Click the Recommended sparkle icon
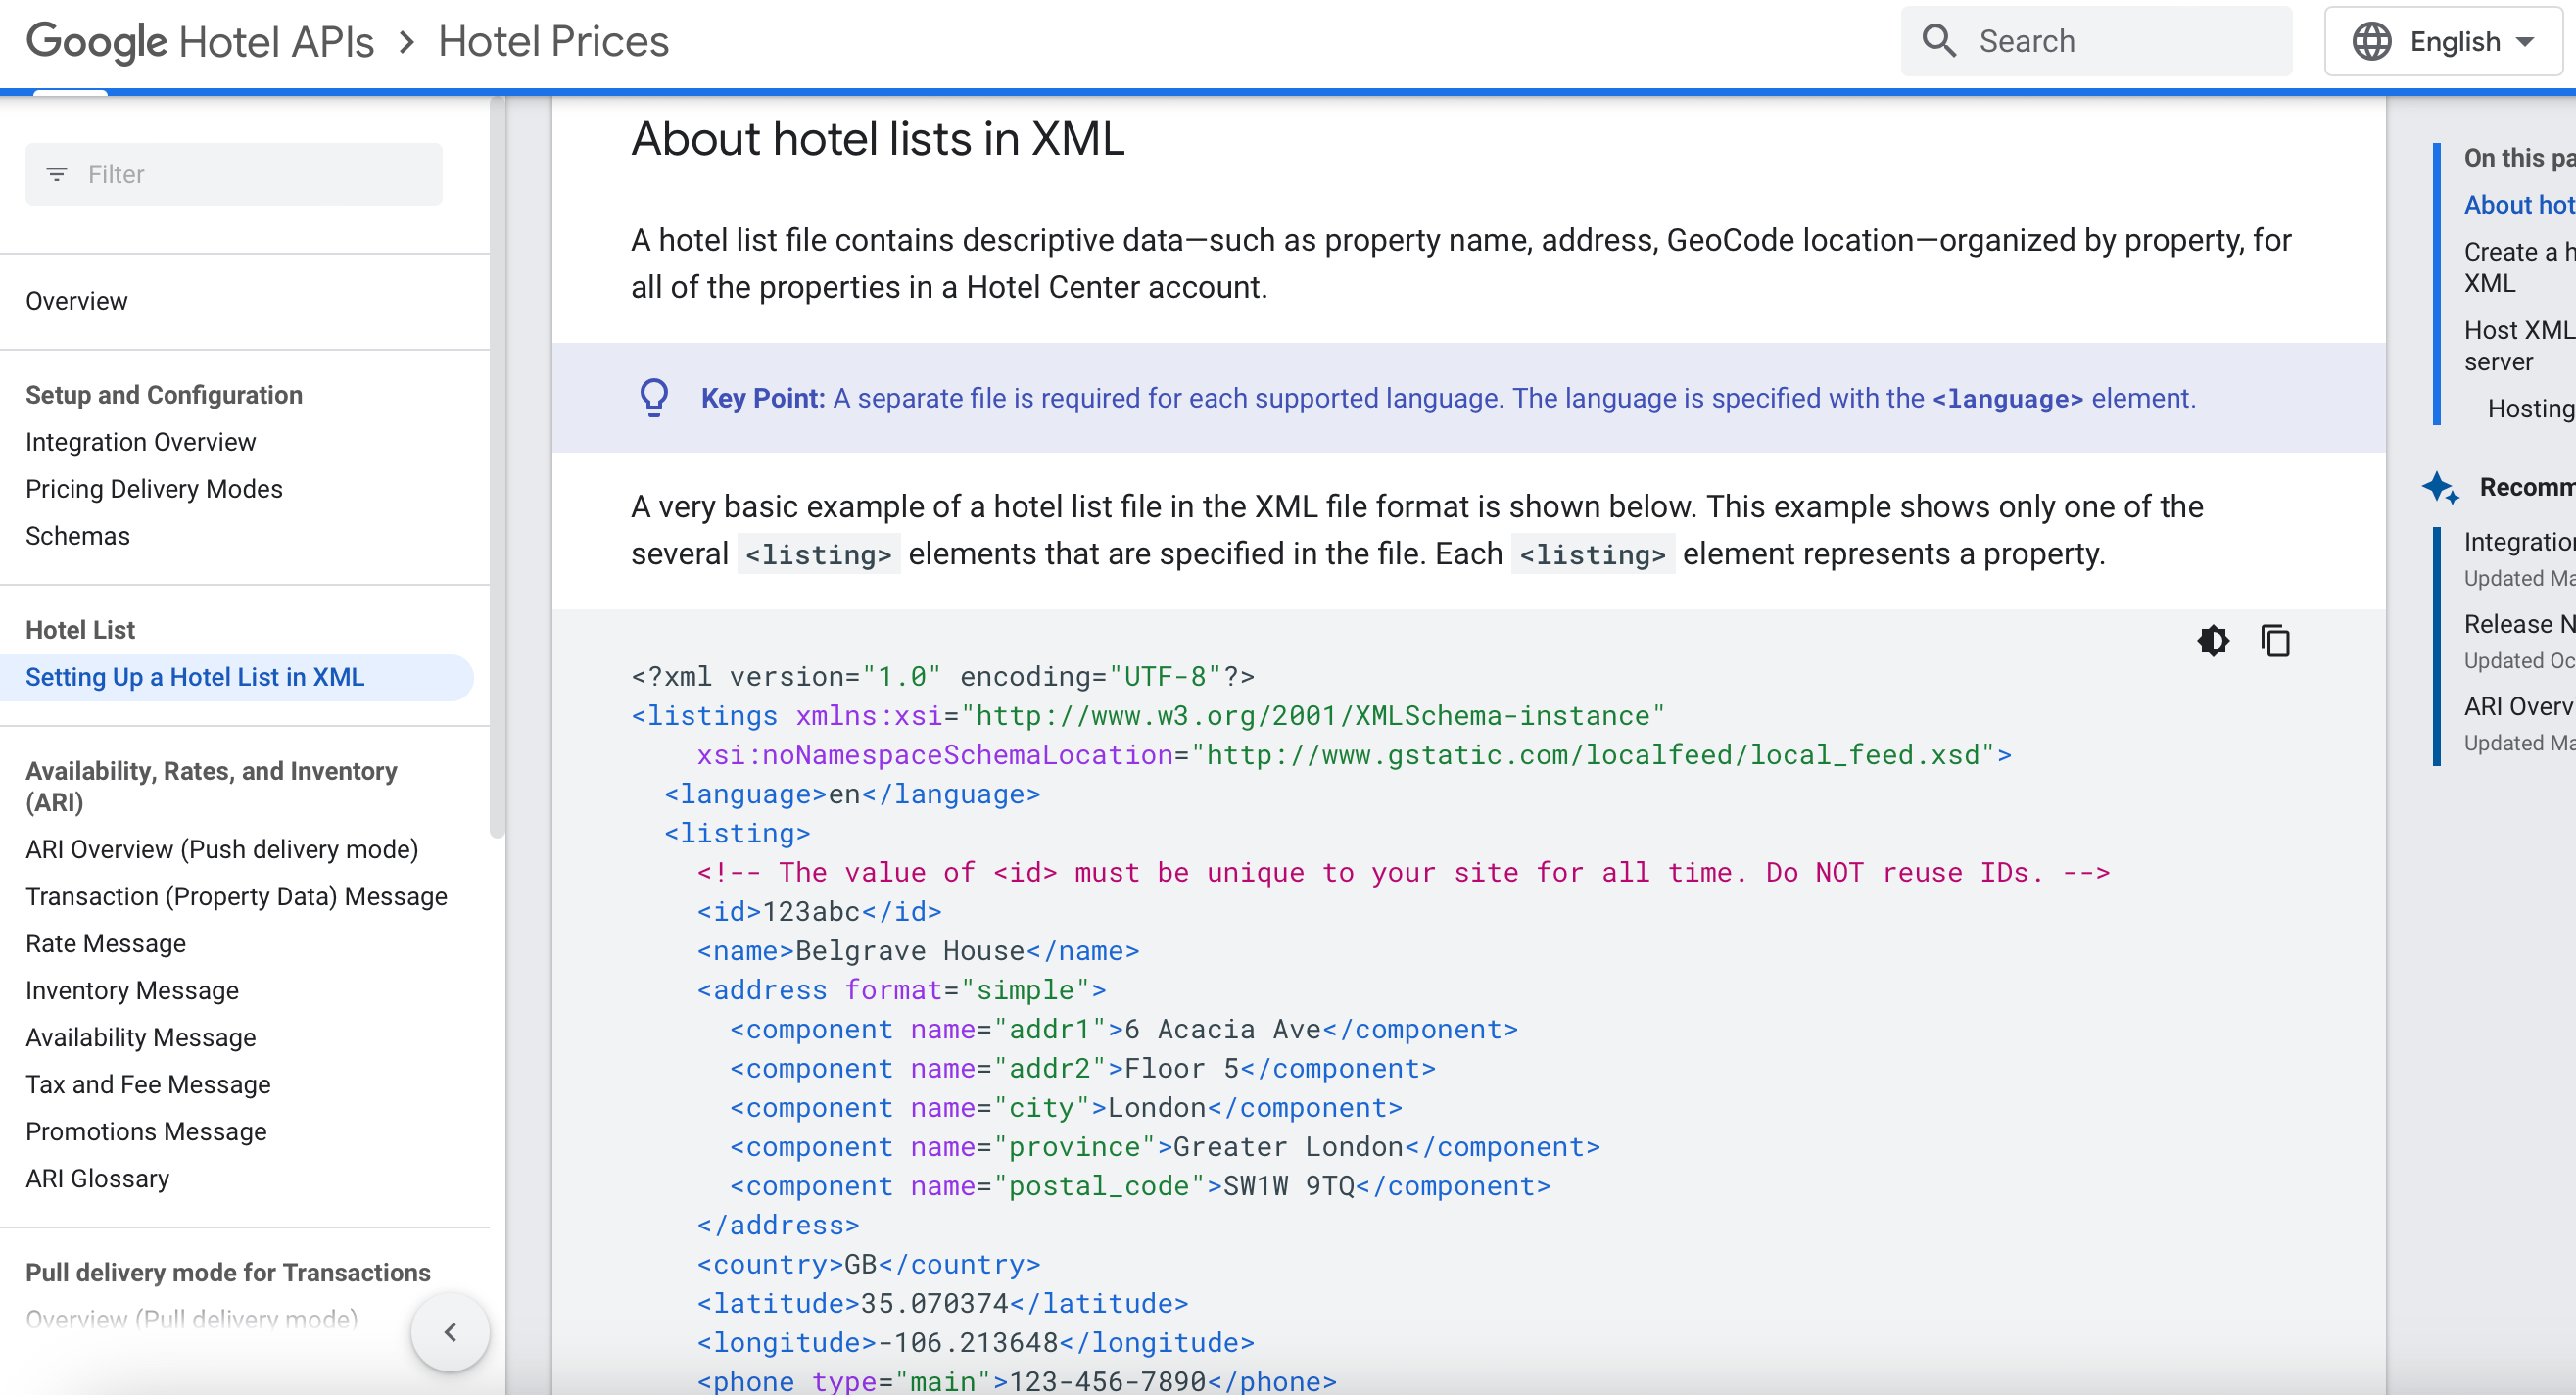2576x1395 pixels. pos(2440,487)
